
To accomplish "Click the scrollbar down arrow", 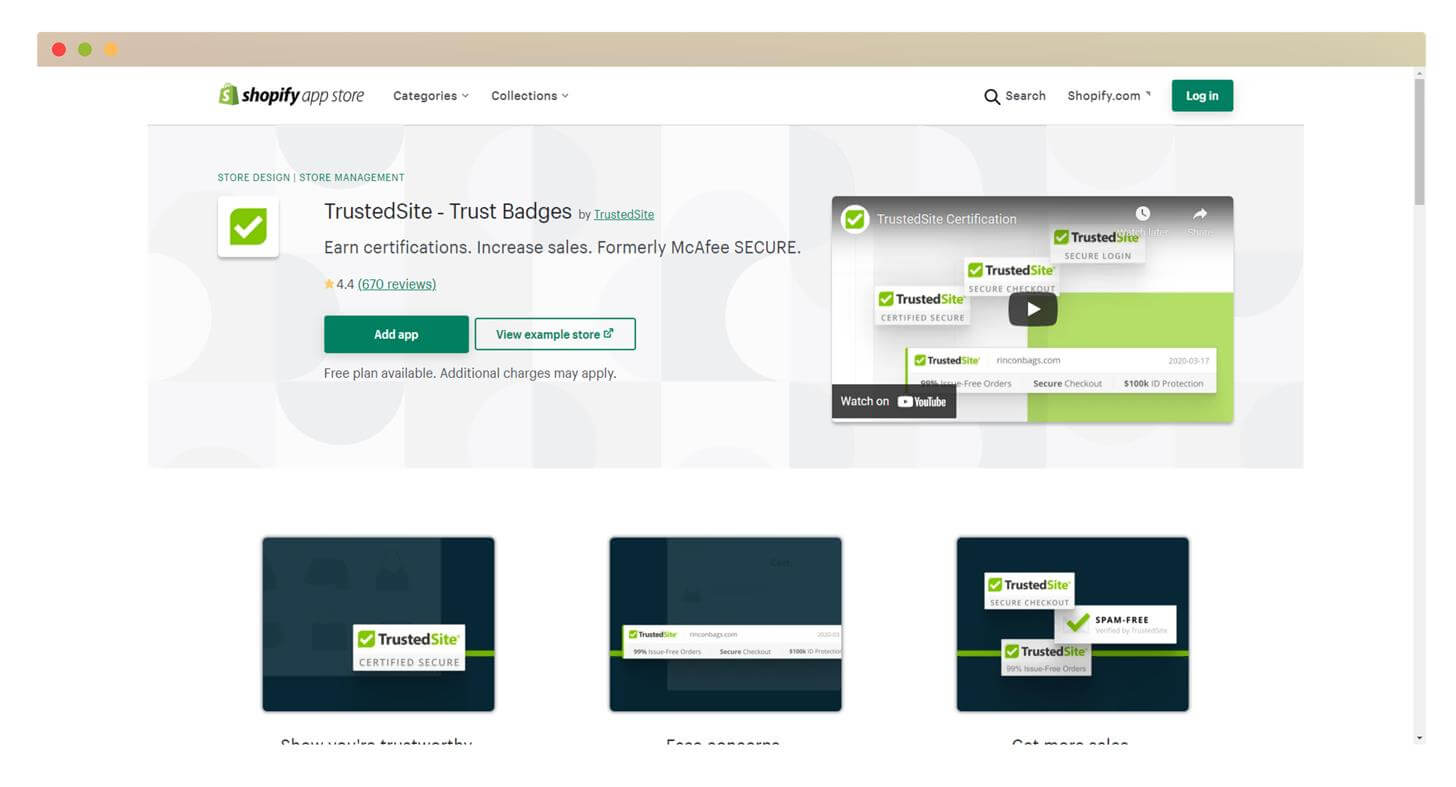I will tap(1419, 737).
